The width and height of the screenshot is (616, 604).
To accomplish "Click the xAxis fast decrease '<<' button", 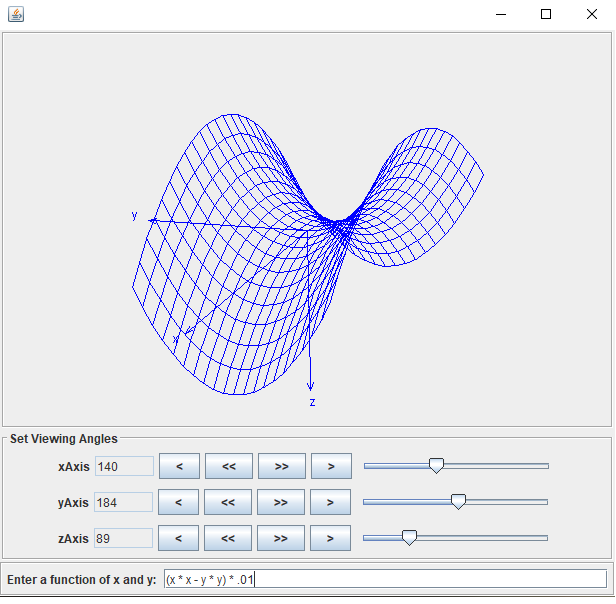I will click(x=229, y=466).
